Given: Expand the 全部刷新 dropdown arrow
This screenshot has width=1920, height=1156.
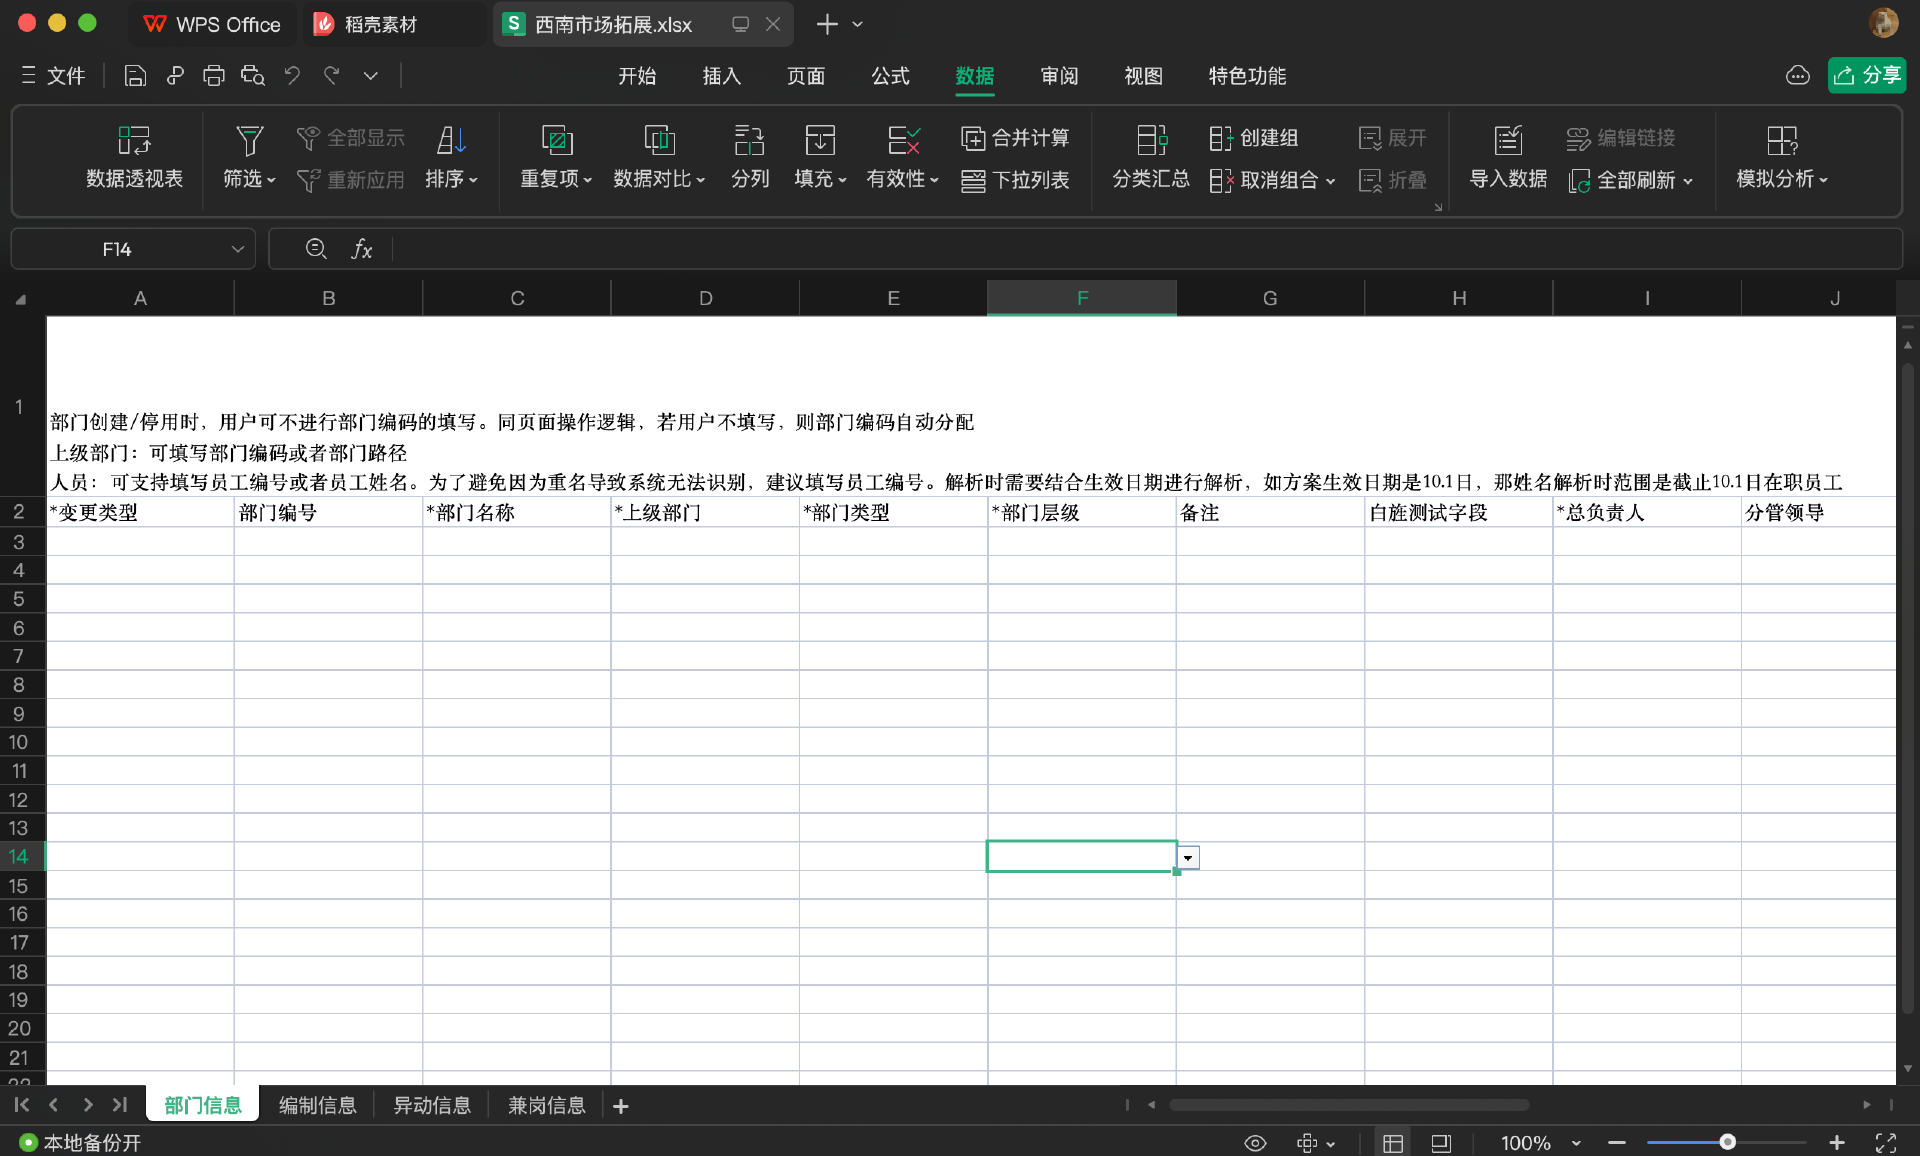Looking at the screenshot, I should pyautogui.click(x=1688, y=181).
